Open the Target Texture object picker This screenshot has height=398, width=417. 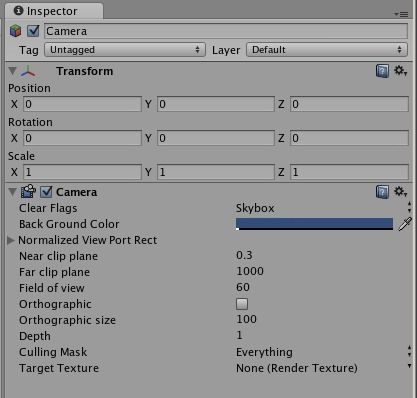click(x=409, y=366)
